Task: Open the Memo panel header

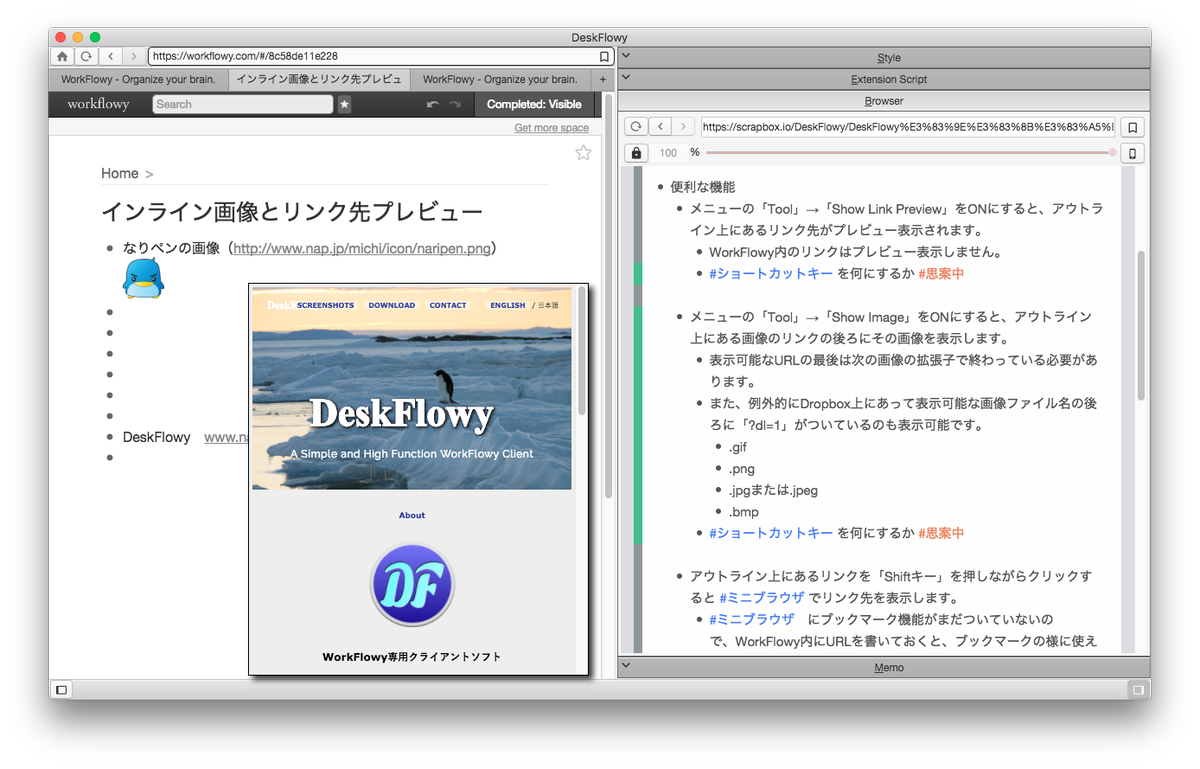Action: [884, 667]
